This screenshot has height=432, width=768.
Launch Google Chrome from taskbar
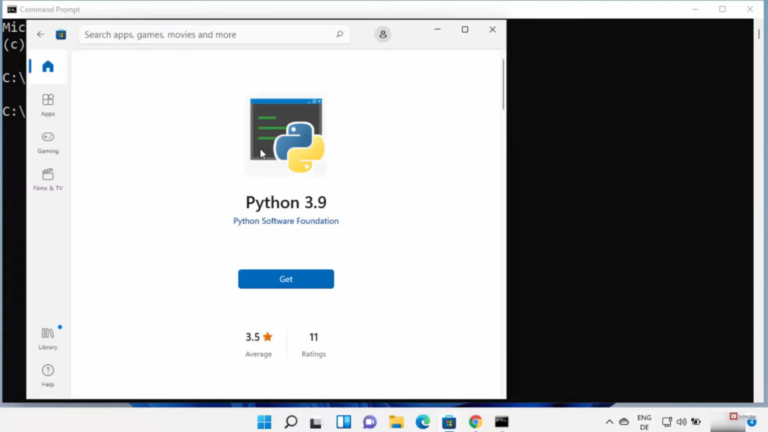coord(475,422)
